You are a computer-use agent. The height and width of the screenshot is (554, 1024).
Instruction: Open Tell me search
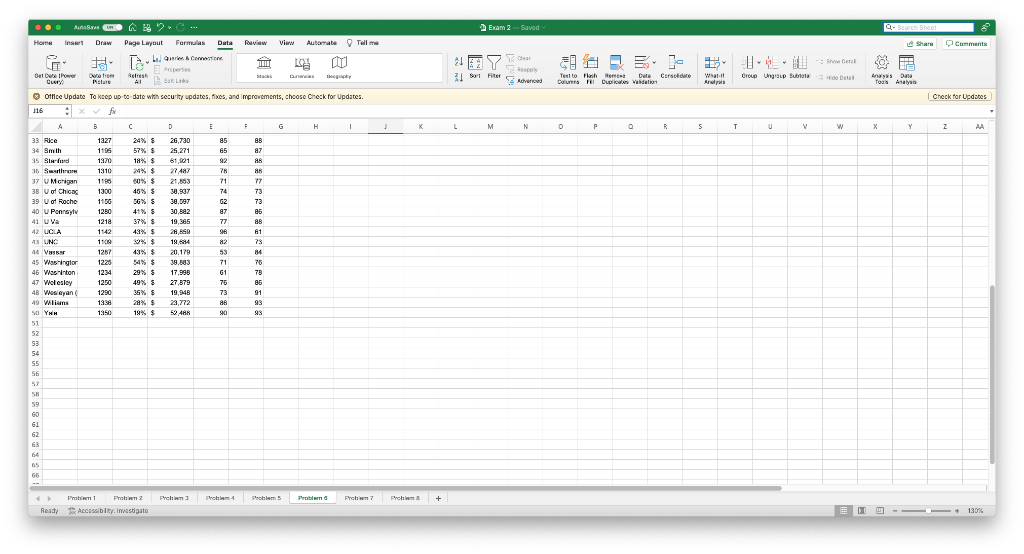[362, 43]
